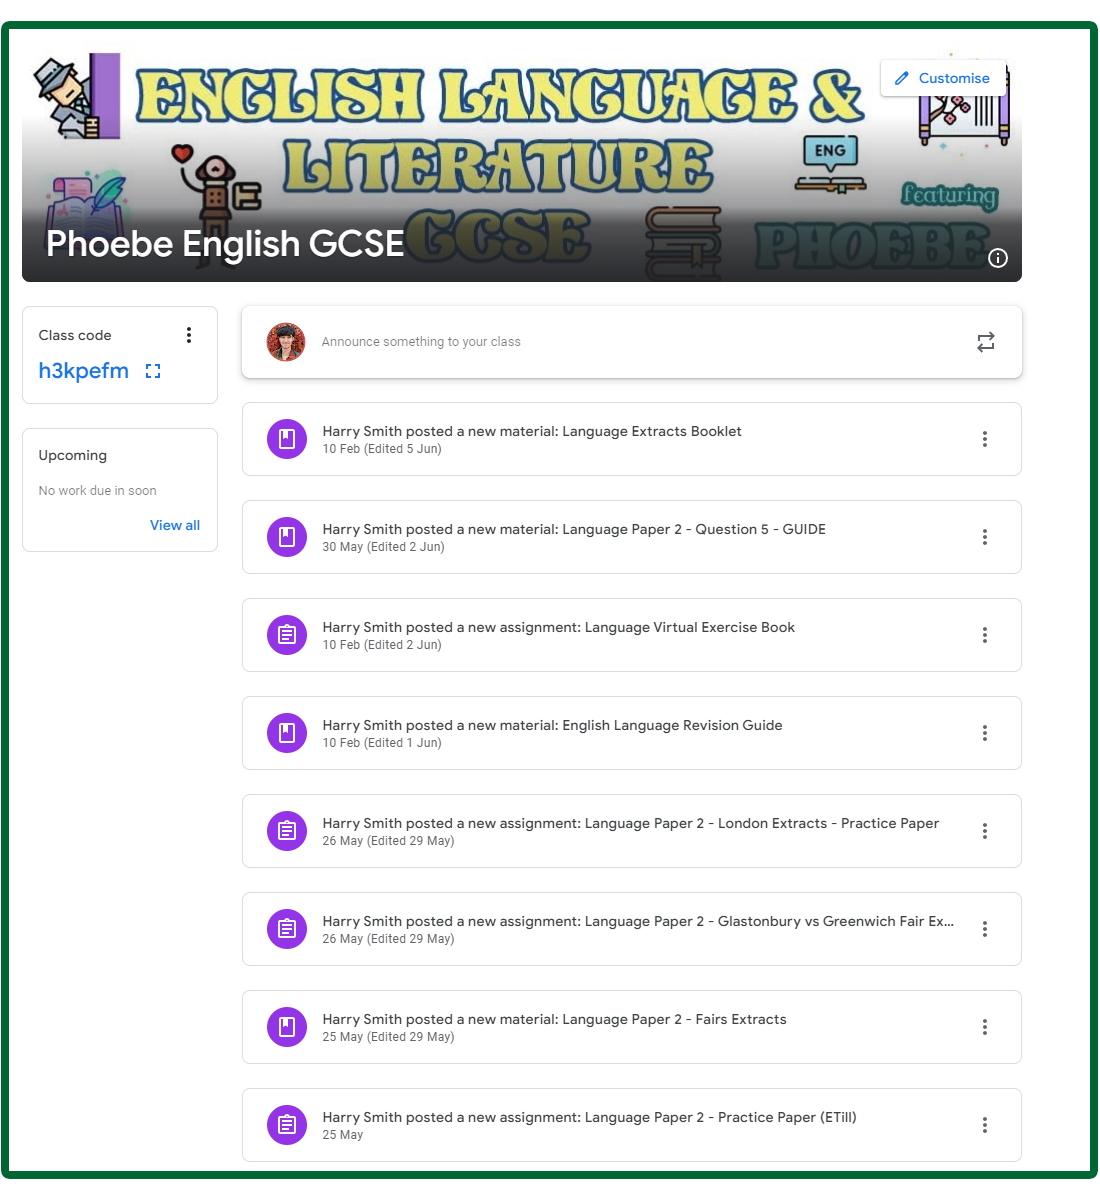
Task: Display class code h3kpefm full screen
Action: [153, 371]
